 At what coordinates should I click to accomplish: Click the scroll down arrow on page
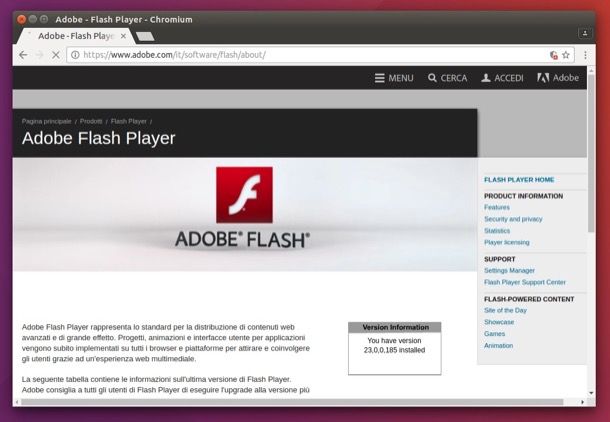pos(591,393)
